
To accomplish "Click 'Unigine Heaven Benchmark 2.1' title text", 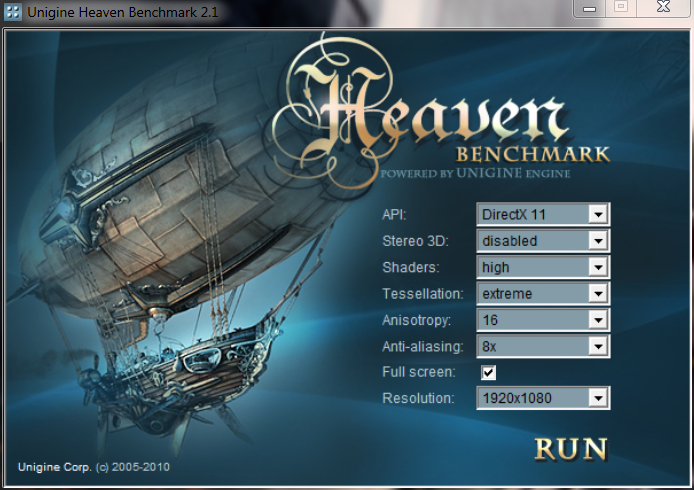I will (123, 12).
